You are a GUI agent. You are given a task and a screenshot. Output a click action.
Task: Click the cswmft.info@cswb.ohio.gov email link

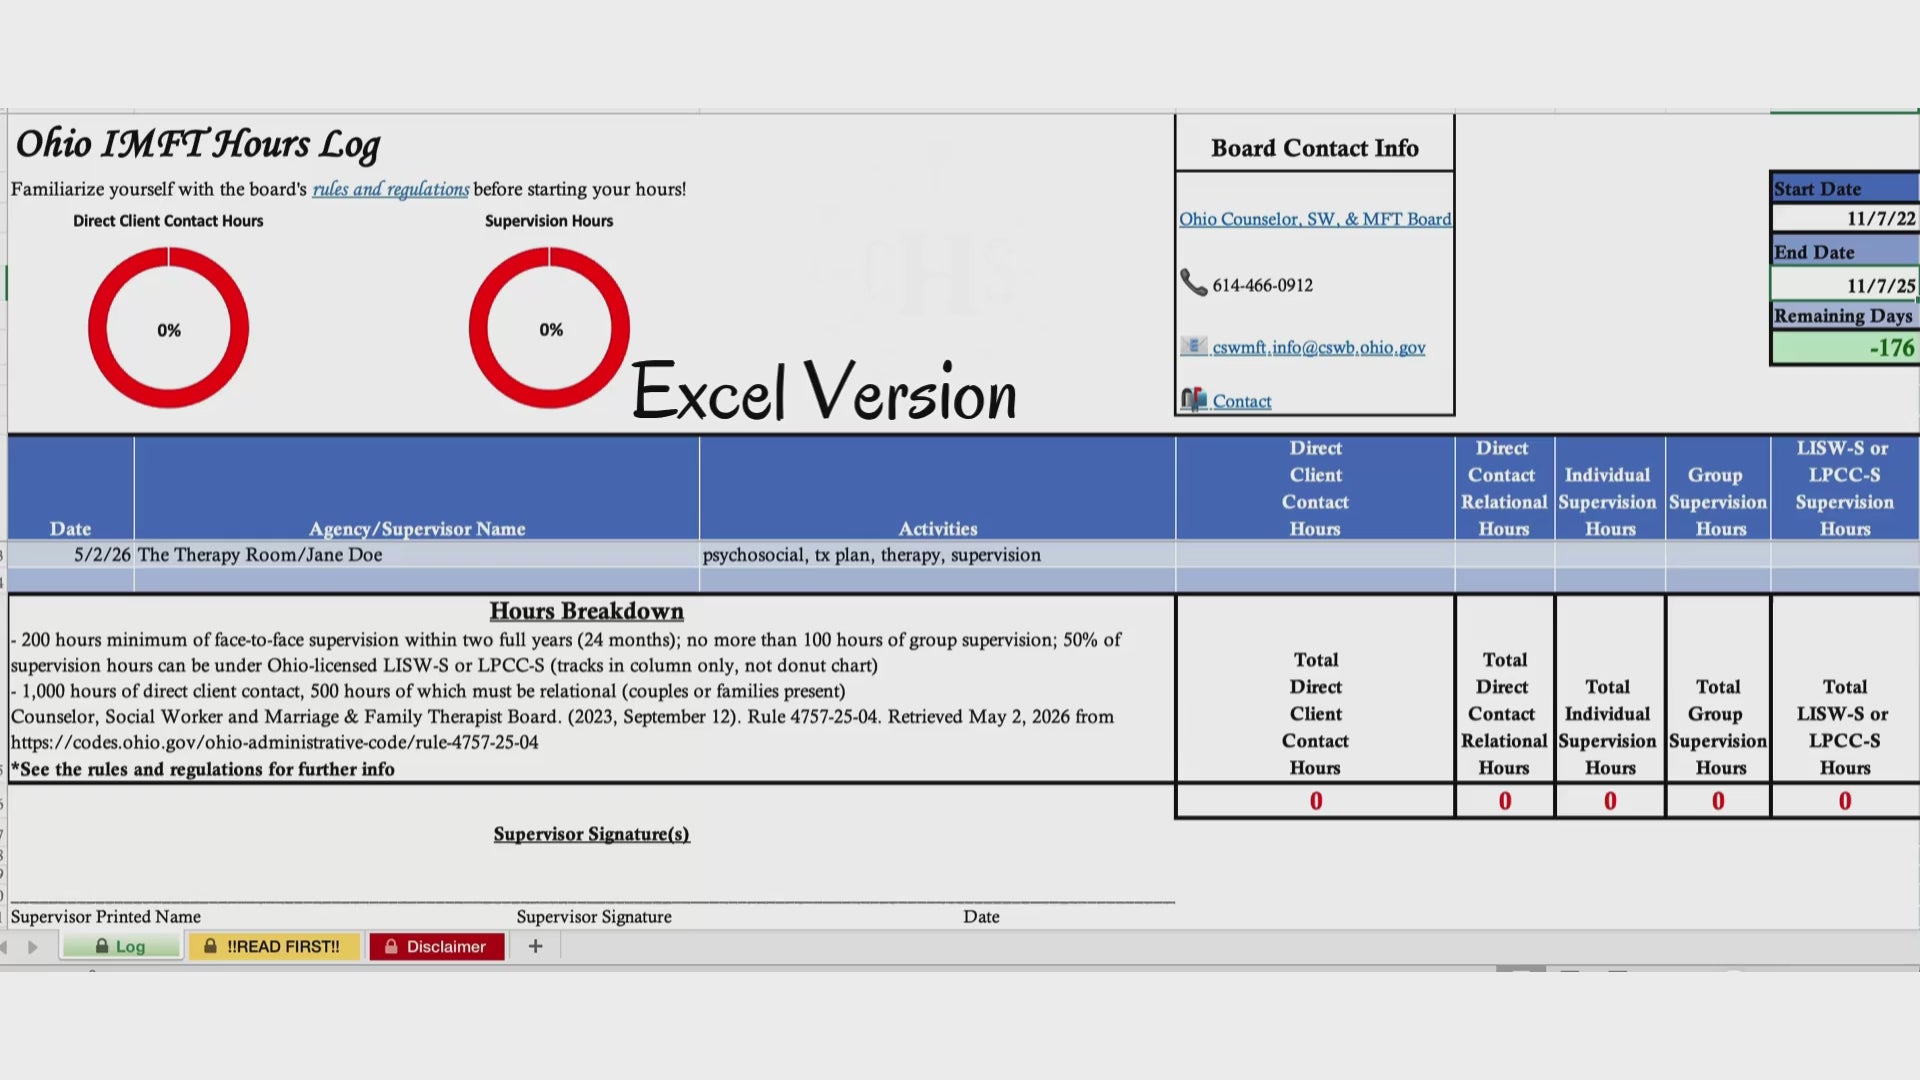click(x=1319, y=347)
